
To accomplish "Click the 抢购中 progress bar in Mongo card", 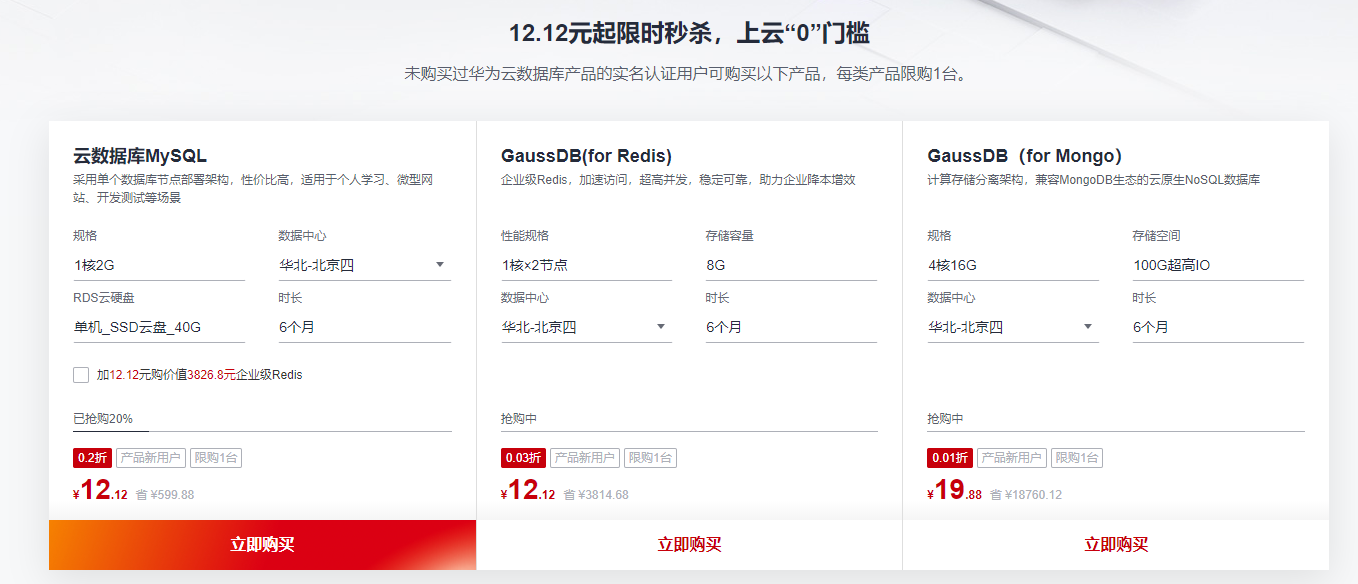I will (1116, 431).
